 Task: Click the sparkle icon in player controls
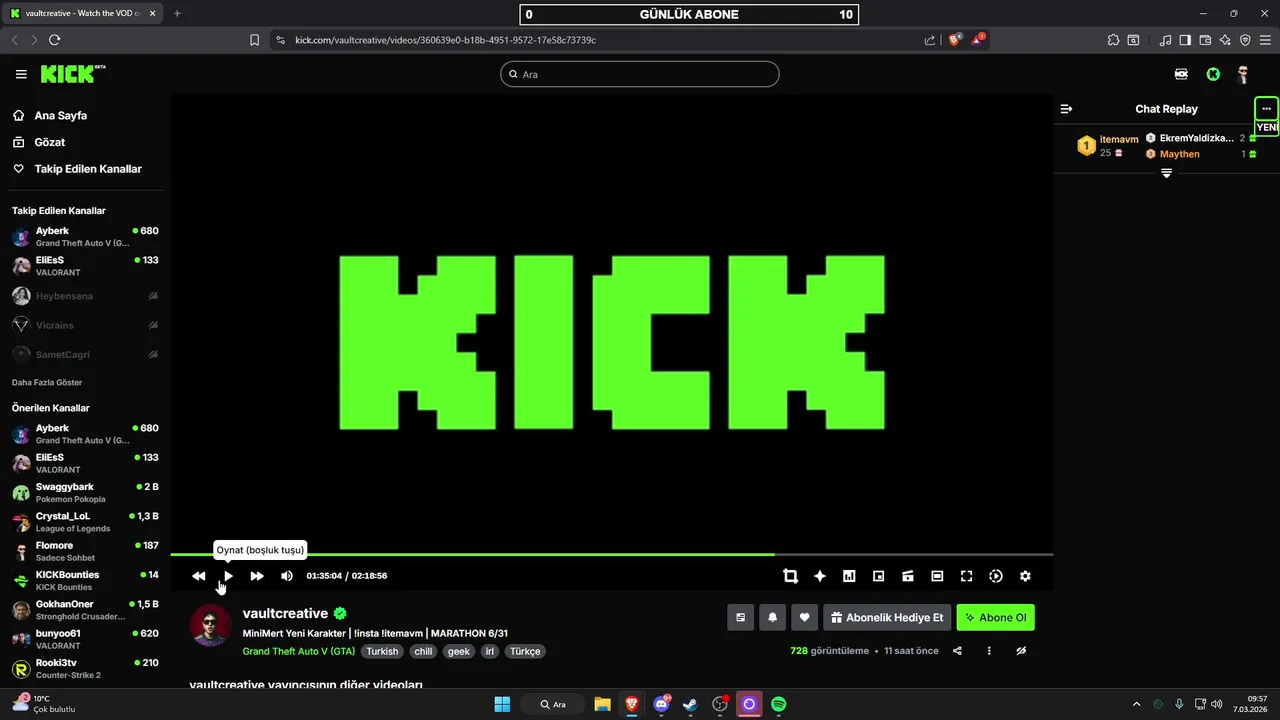tap(820, 576)
